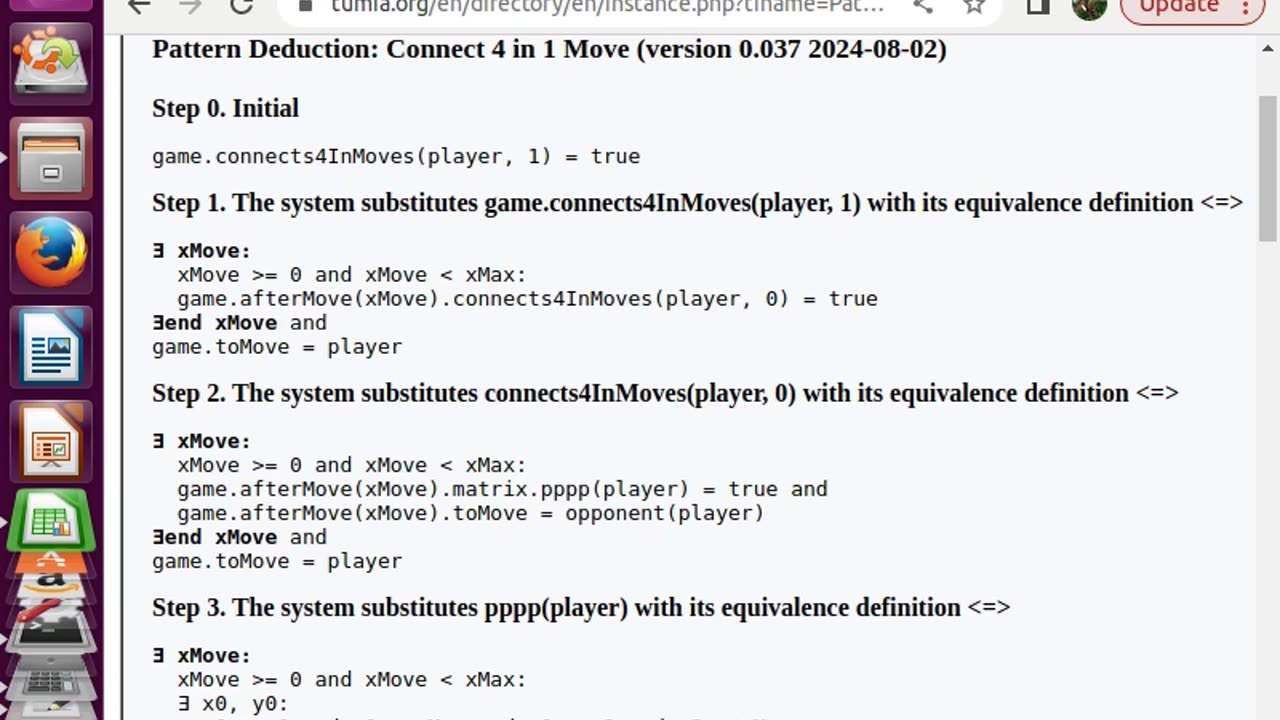The width and height of the screenshot is (1280, 720).
Task: Click the site info icon in address bar
Action: (x=306, y=6)
